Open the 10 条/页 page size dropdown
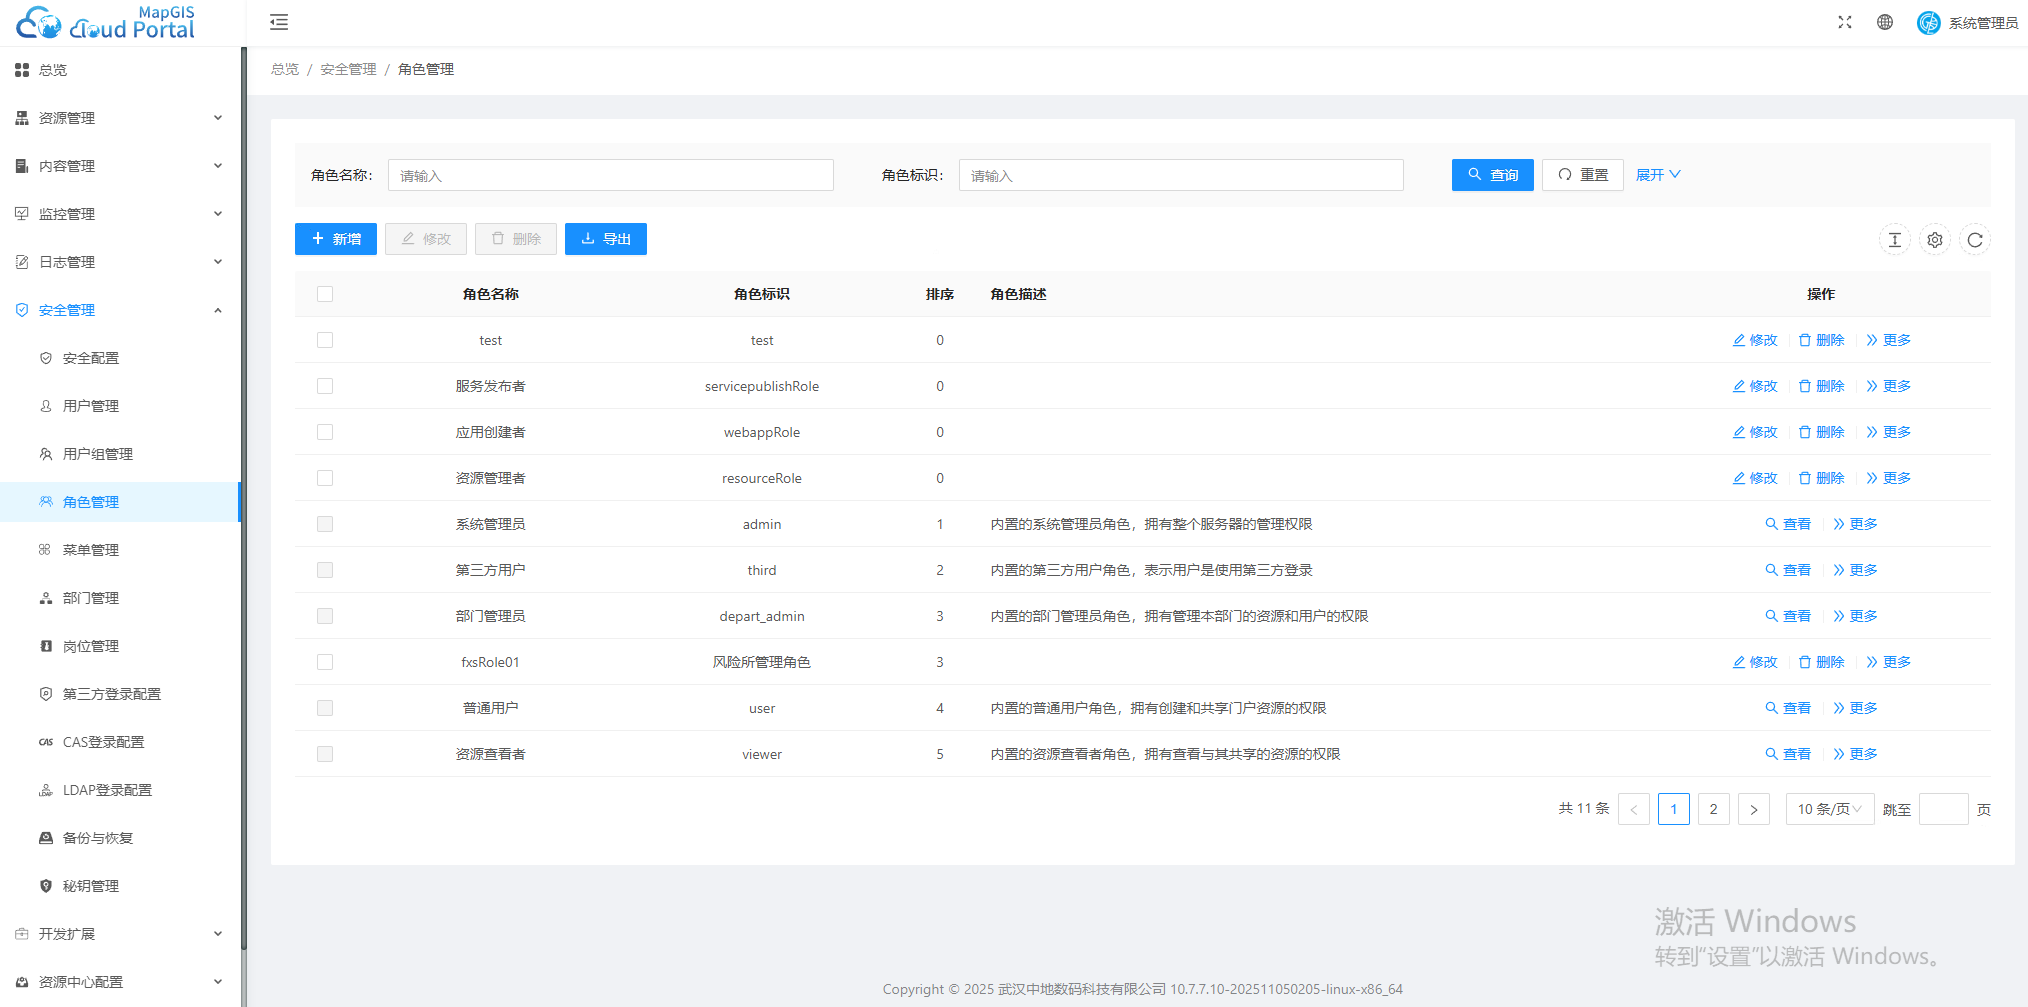This screenshot has width=2028, height=1007. 1829,808
